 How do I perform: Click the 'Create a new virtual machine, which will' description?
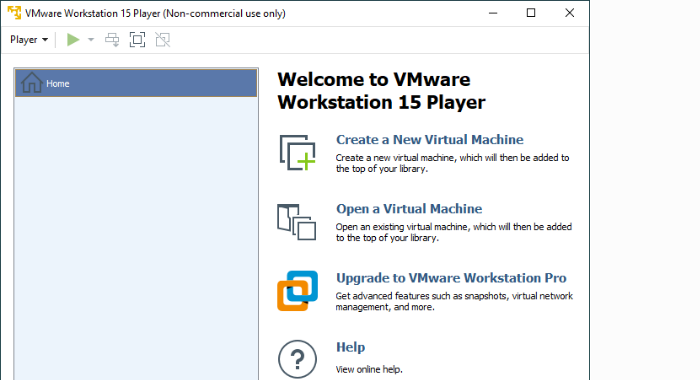coord(452,163)
